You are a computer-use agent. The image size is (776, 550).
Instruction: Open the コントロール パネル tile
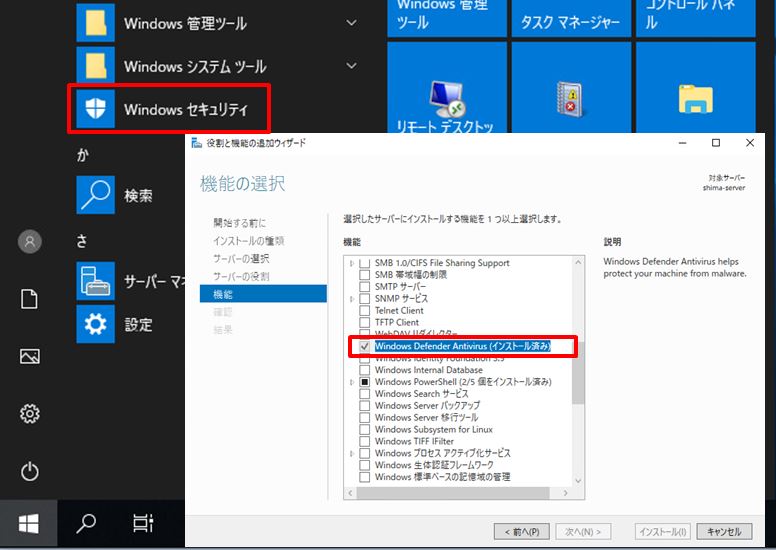click(x=696, y=18)
